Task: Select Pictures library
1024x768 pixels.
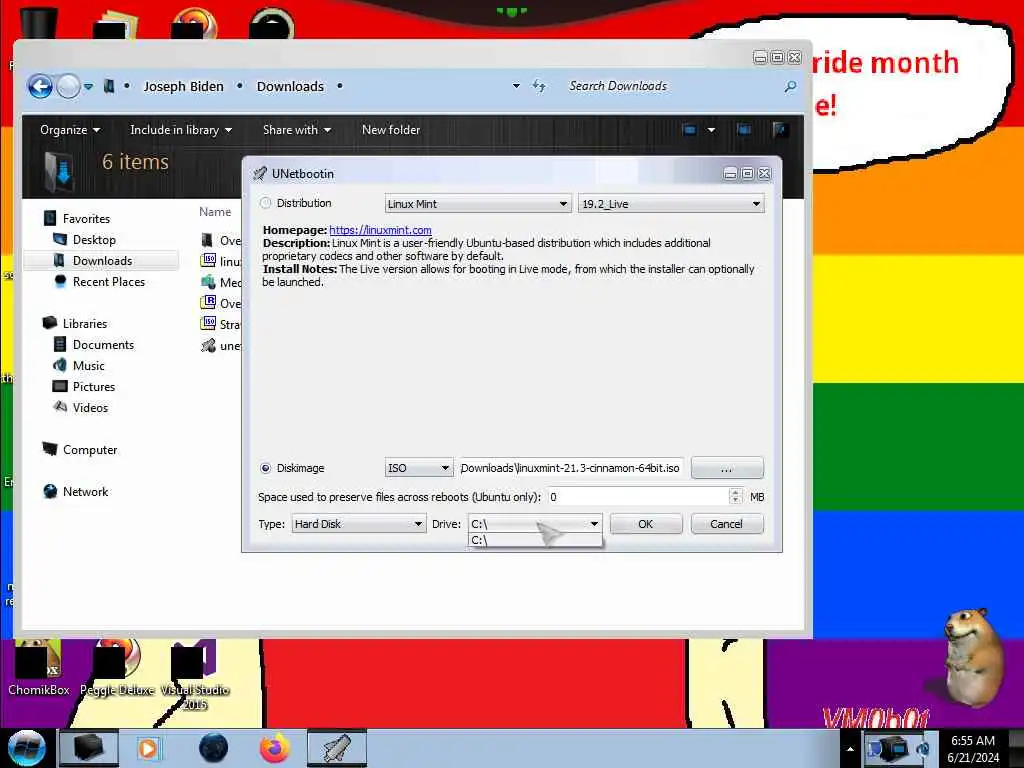Action: [94, 387]
